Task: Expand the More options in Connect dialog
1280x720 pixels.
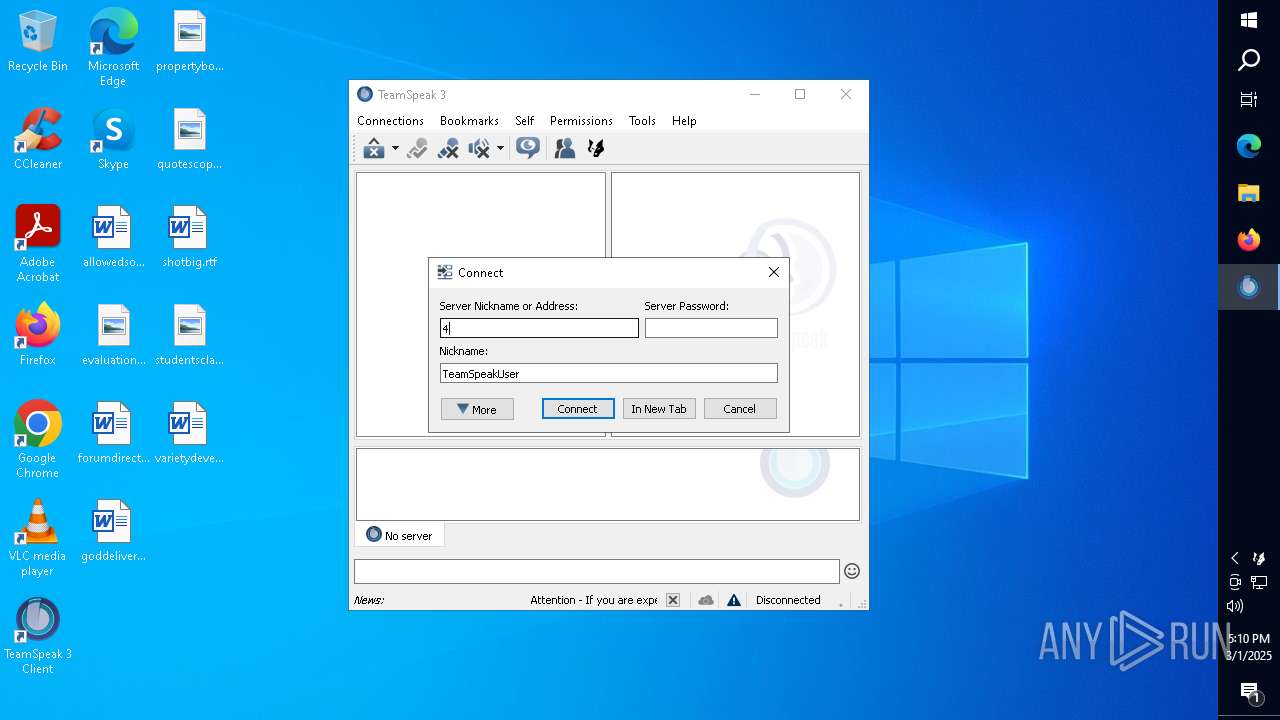Action: (x=477, y=409)
